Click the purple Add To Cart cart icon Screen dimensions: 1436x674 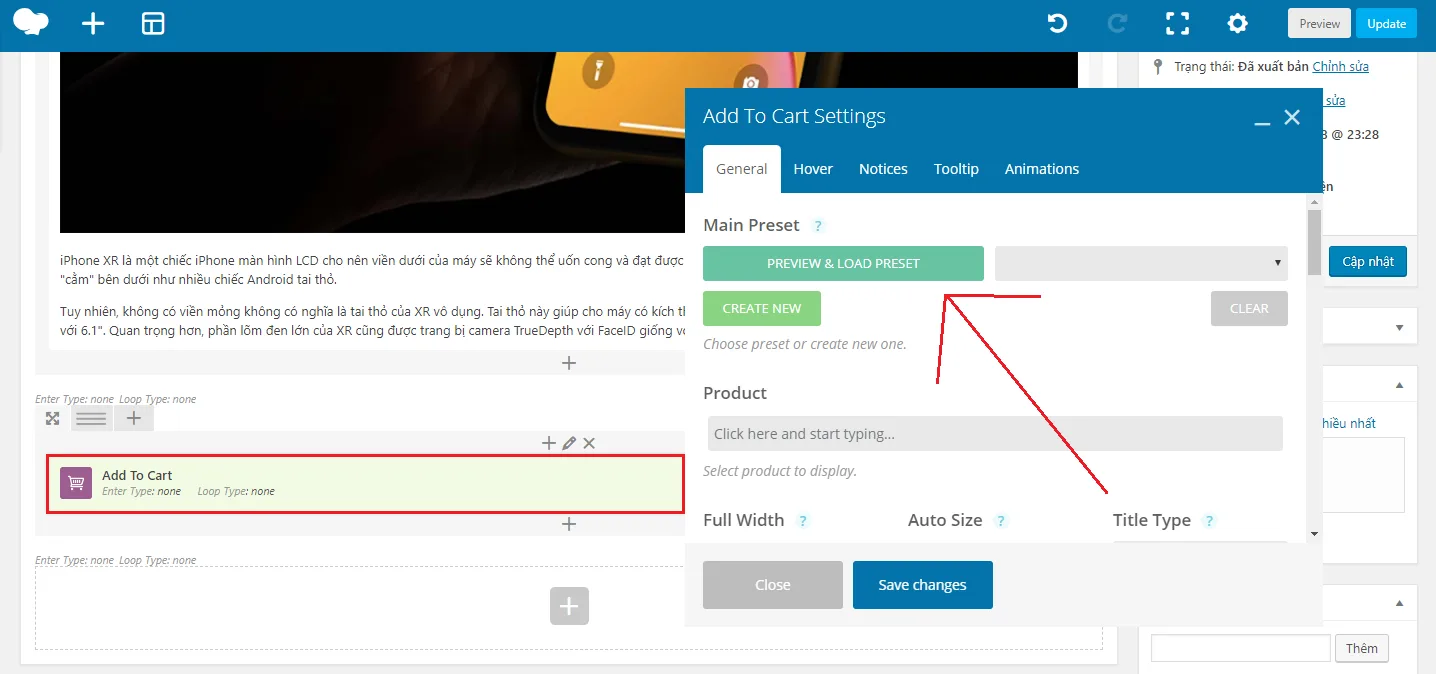coord(76,483)
